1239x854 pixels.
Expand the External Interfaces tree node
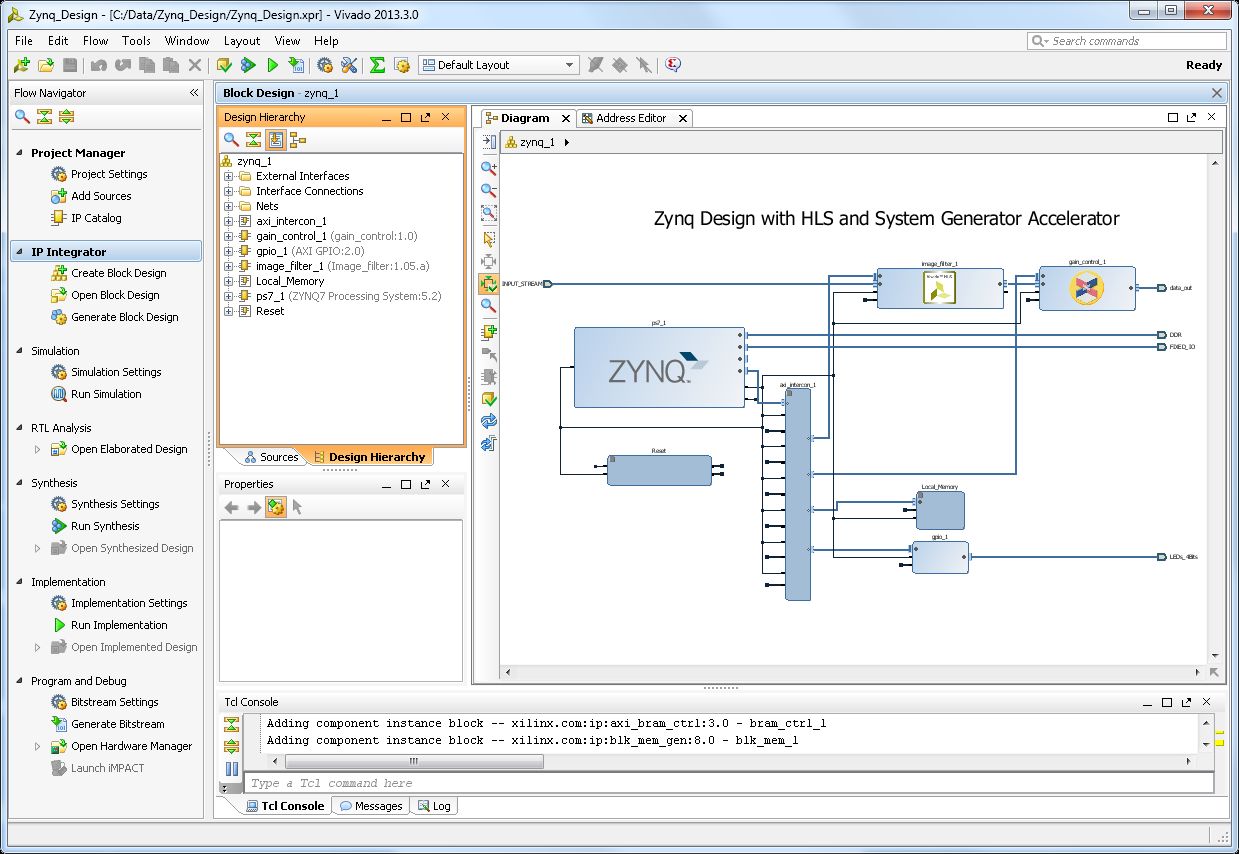229,176
